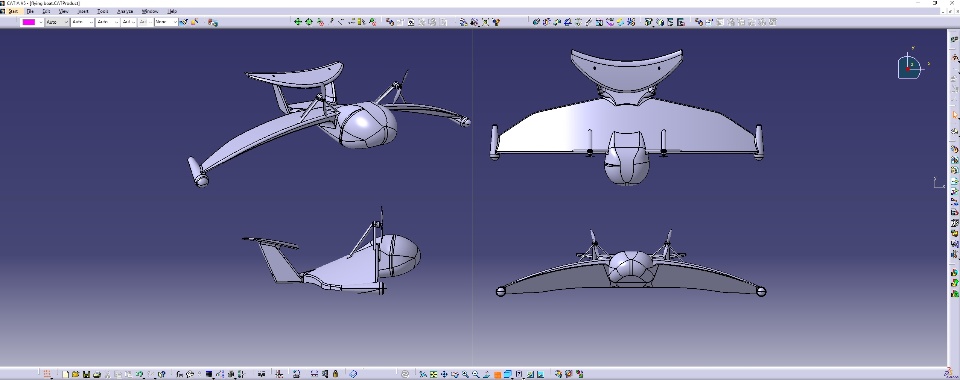The height and width of the screenshot is (380, 960).
Task: Open the None layer dropdown
Action: 165,22
